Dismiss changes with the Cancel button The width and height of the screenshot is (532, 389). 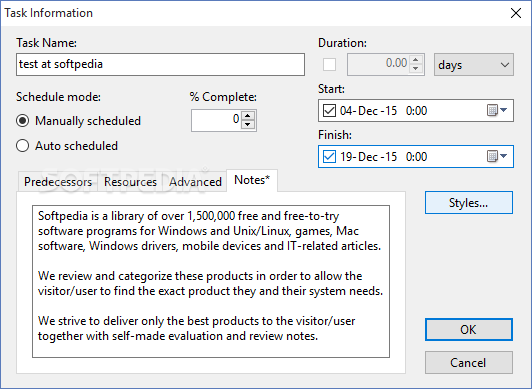469,363
